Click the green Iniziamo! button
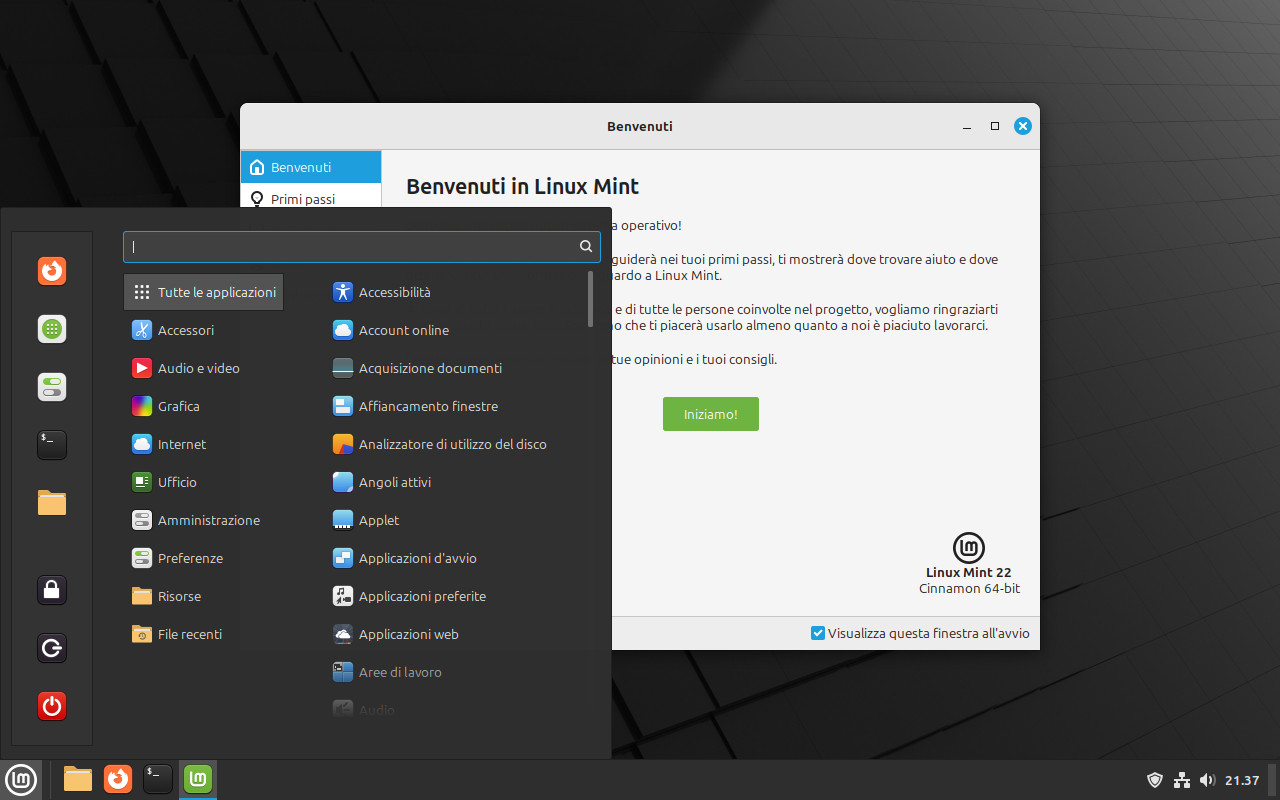 point(710,414)
